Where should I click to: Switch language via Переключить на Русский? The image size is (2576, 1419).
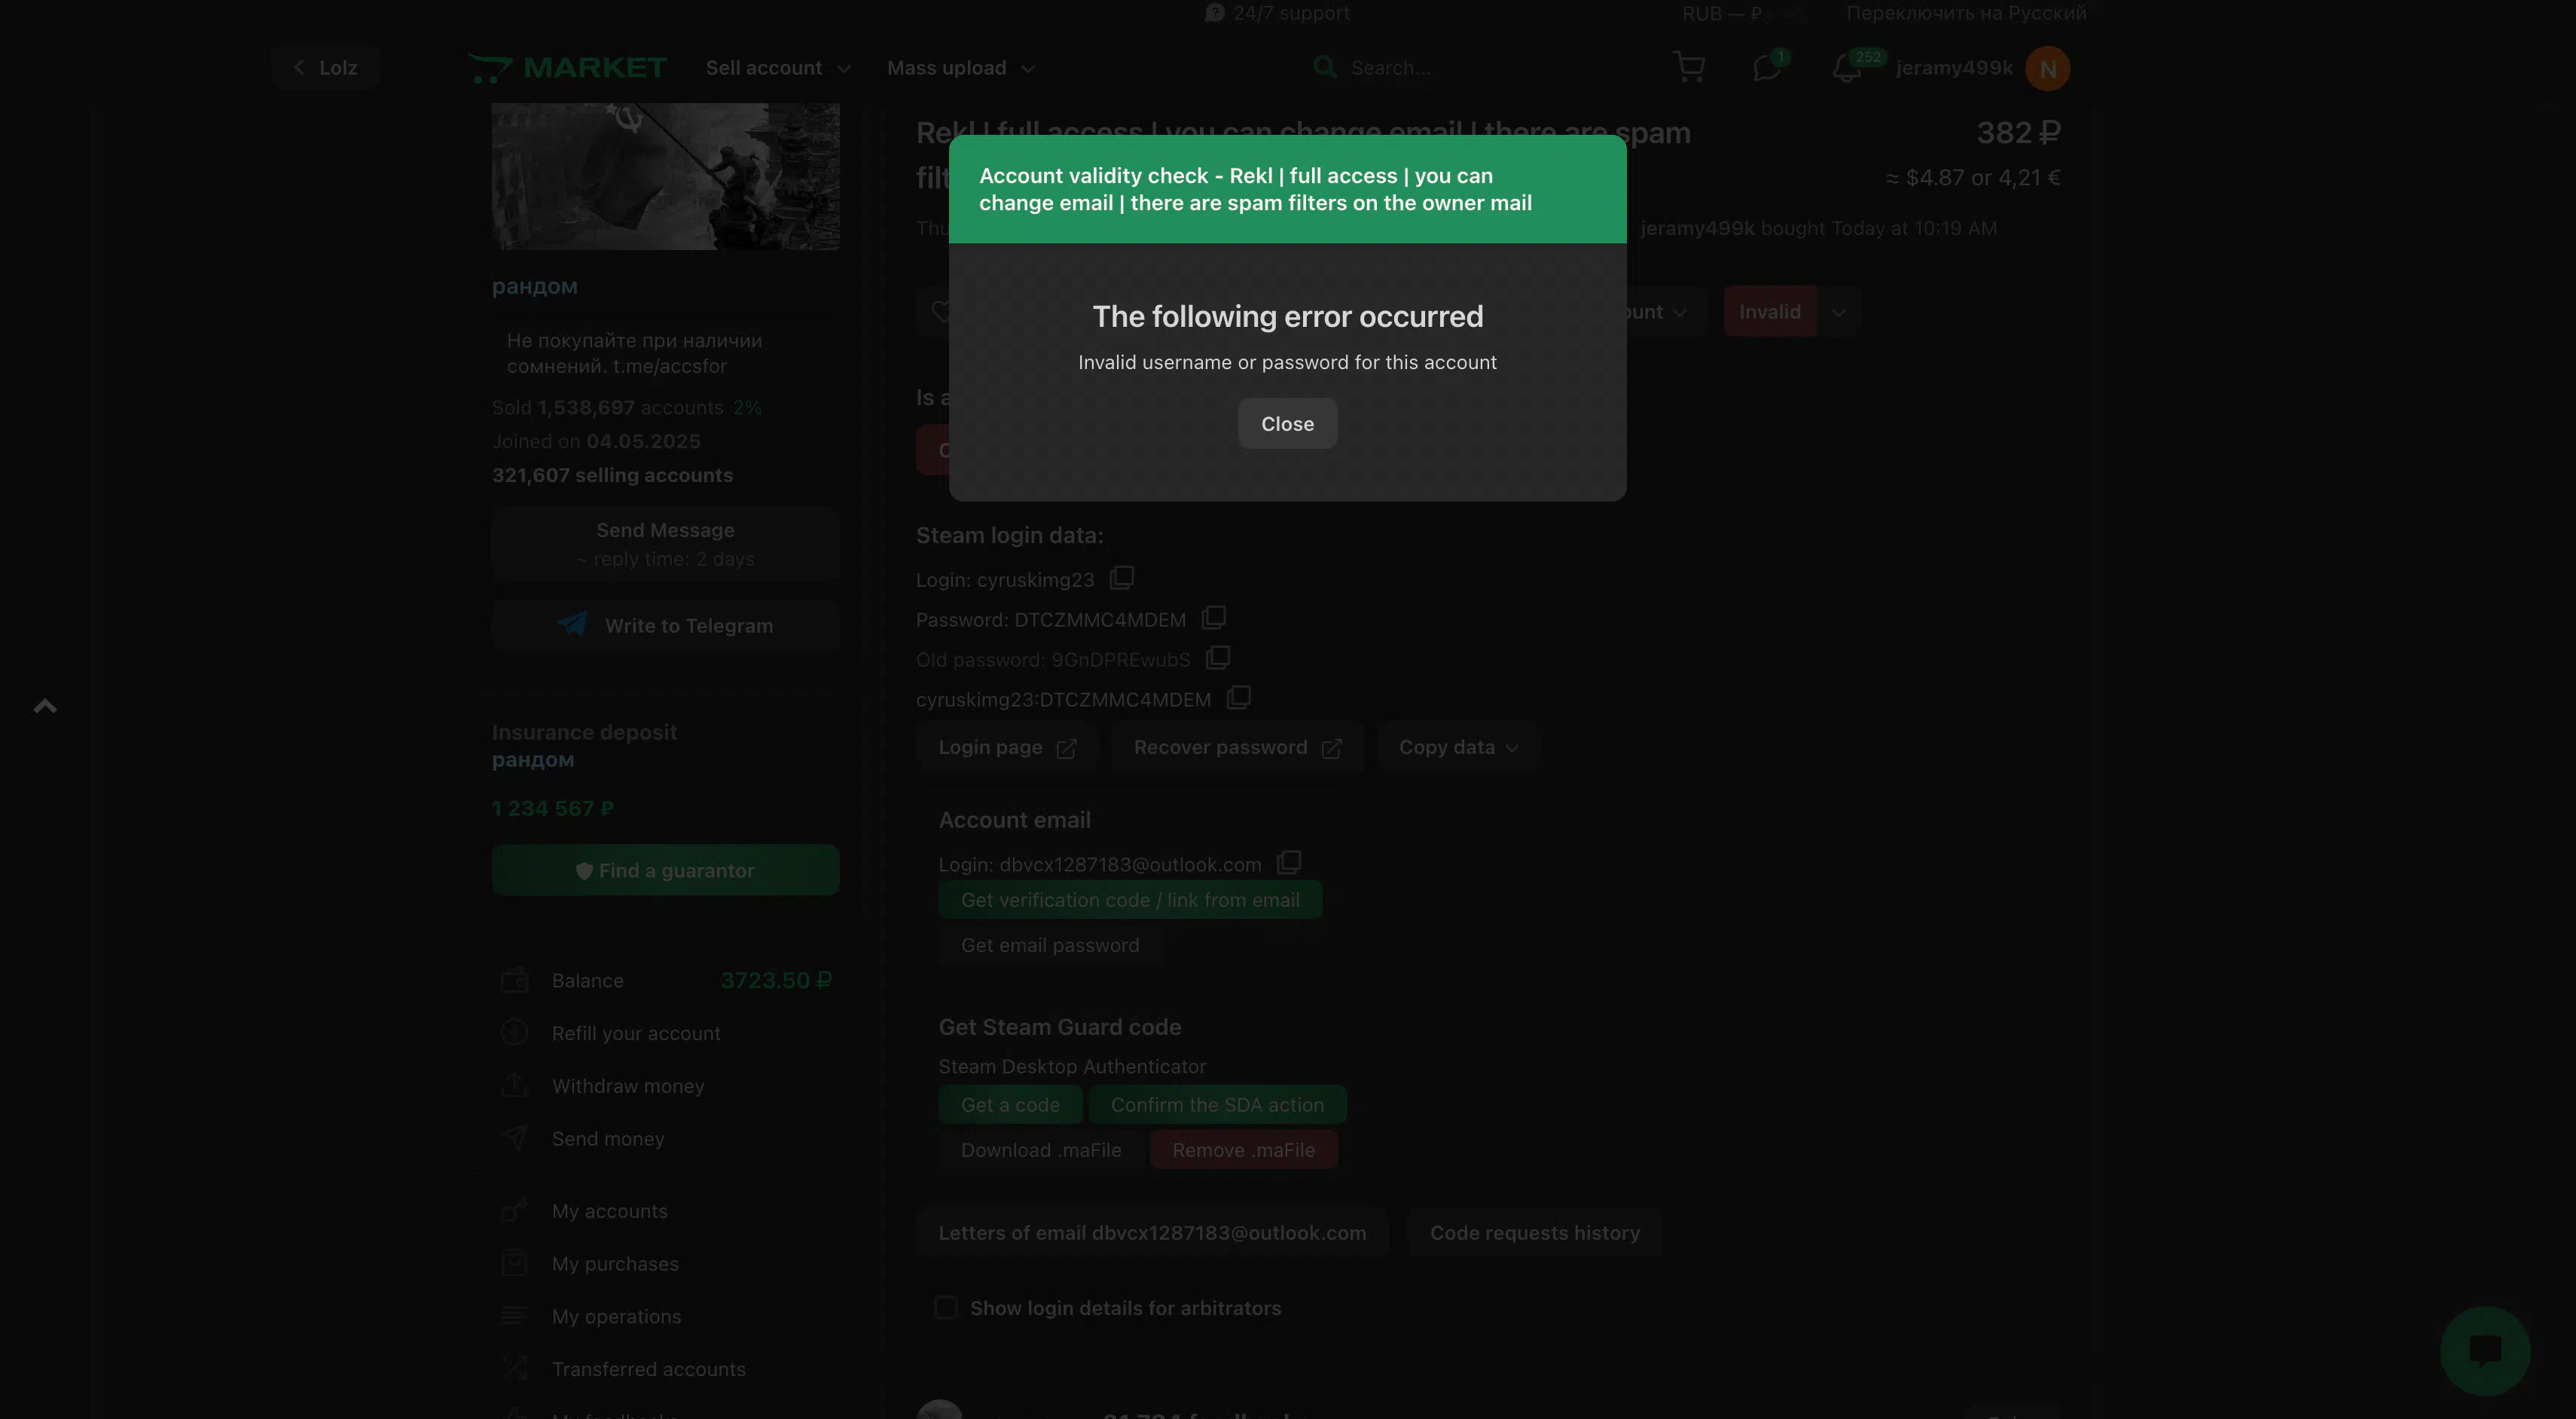(1966, 13)
